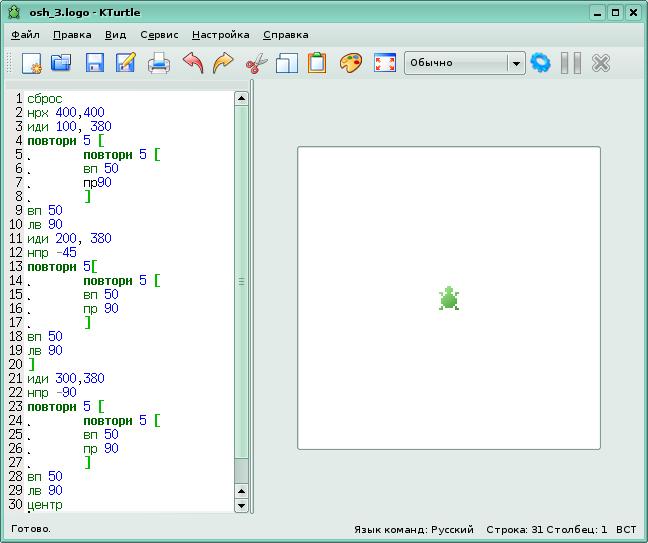Click the Save As pencil-floppy icon
The image size is (648, 543).
click(126, 63)
